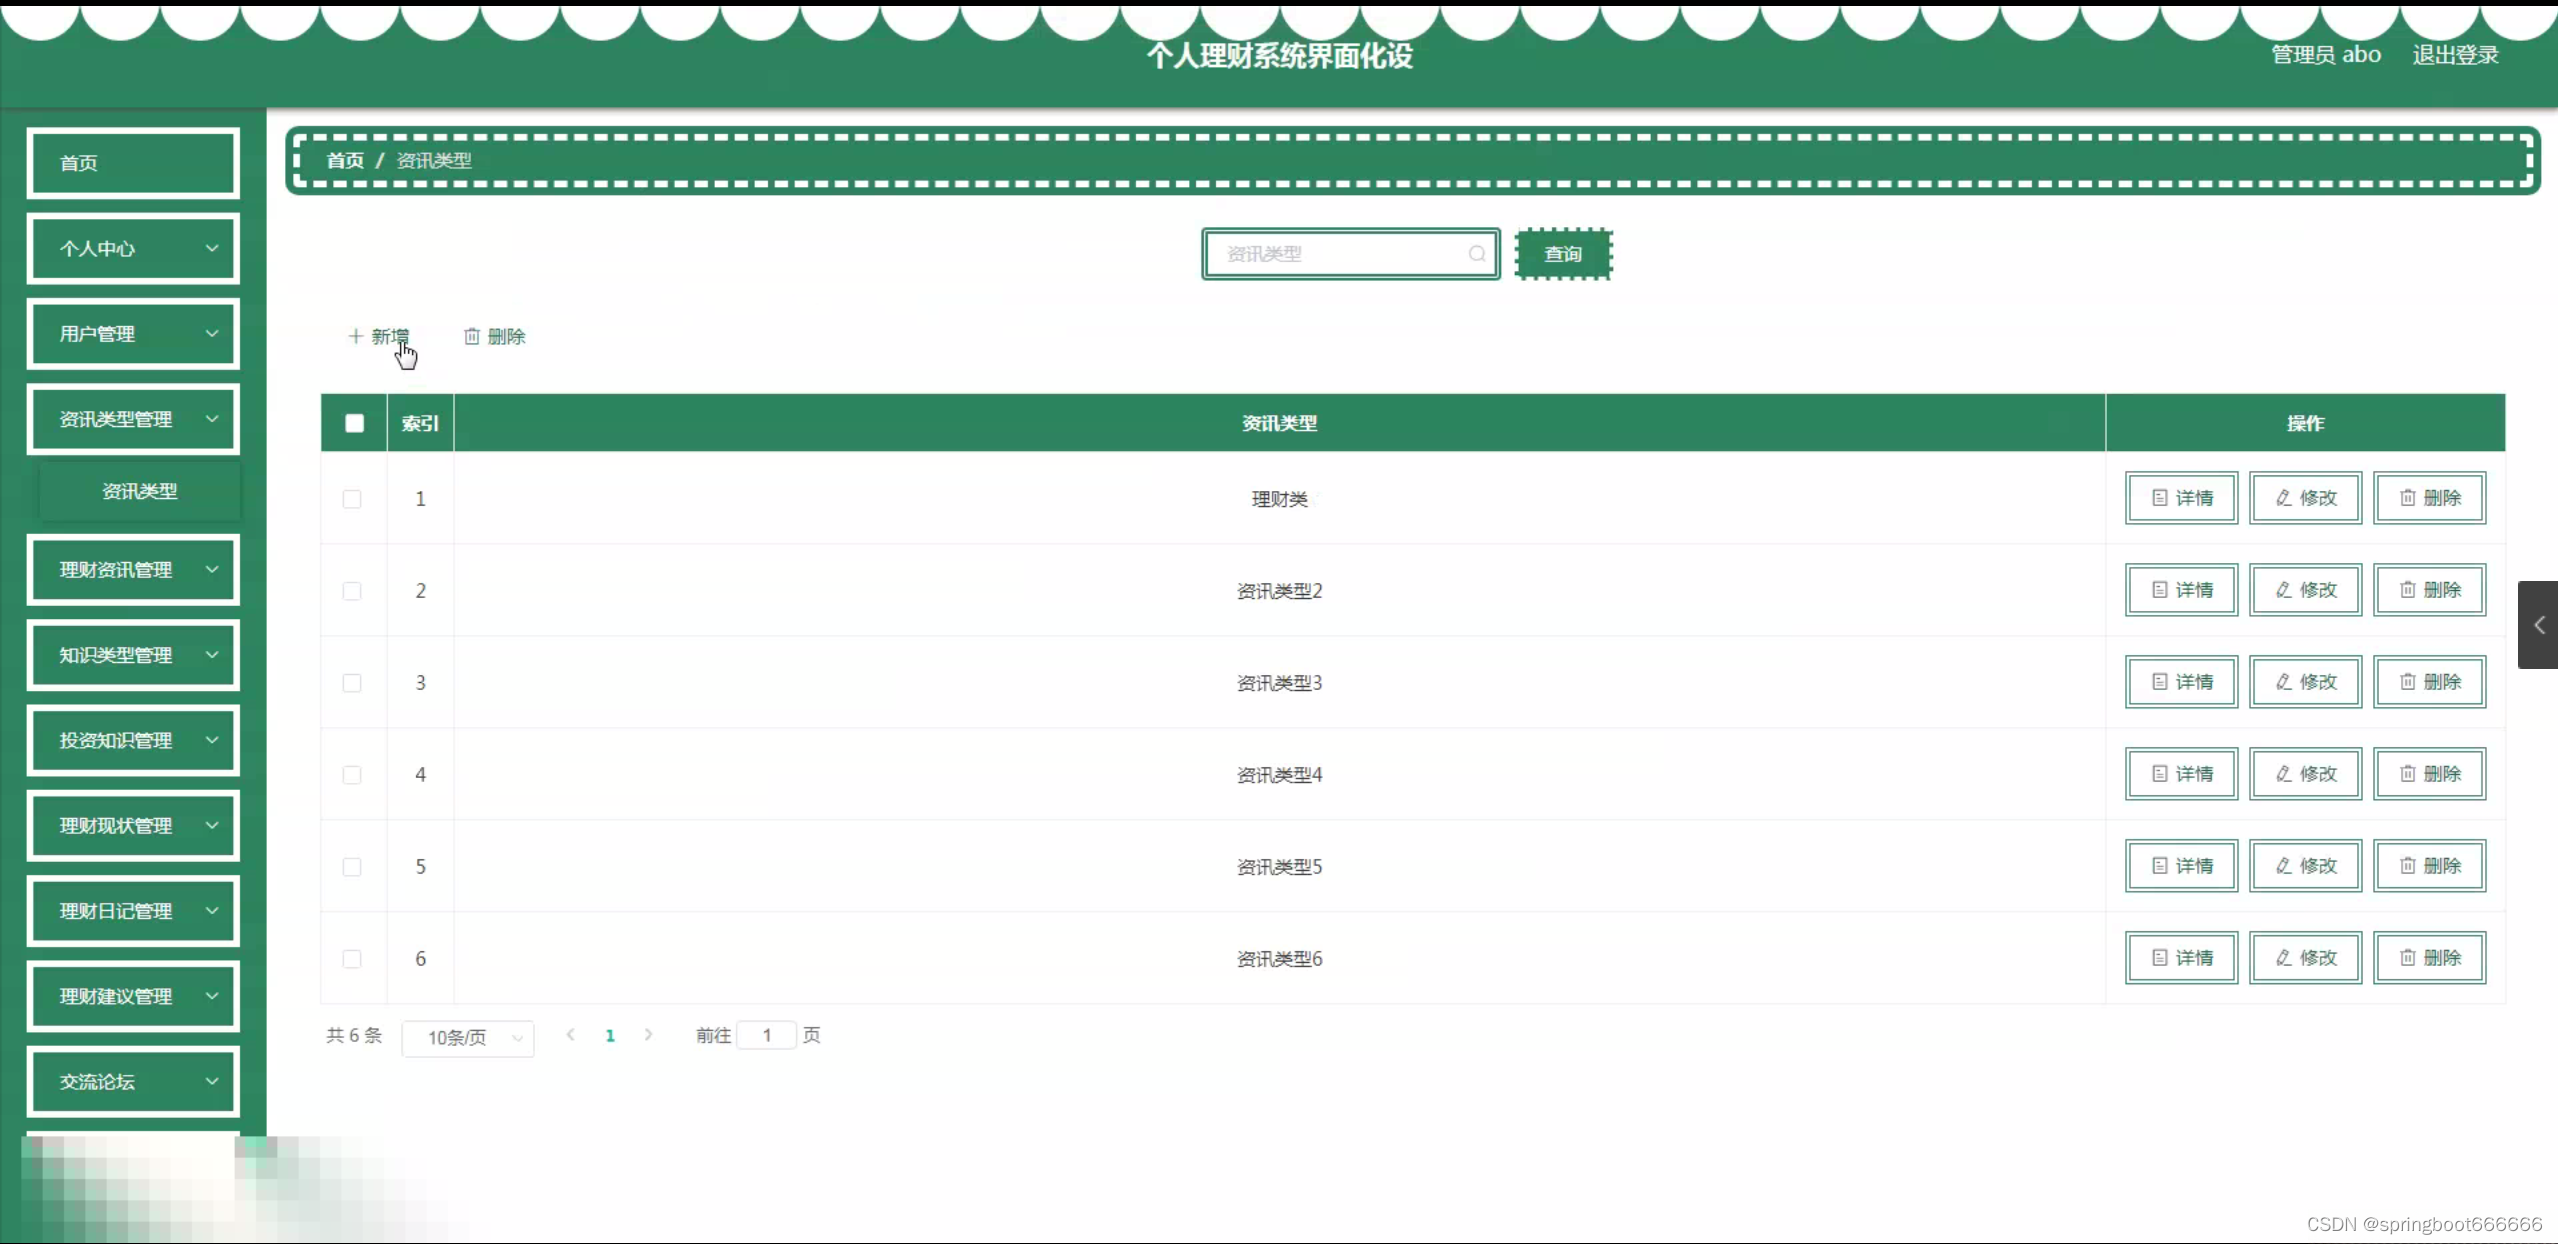Toggle the select-all header checkbox

tap(354, 423)
